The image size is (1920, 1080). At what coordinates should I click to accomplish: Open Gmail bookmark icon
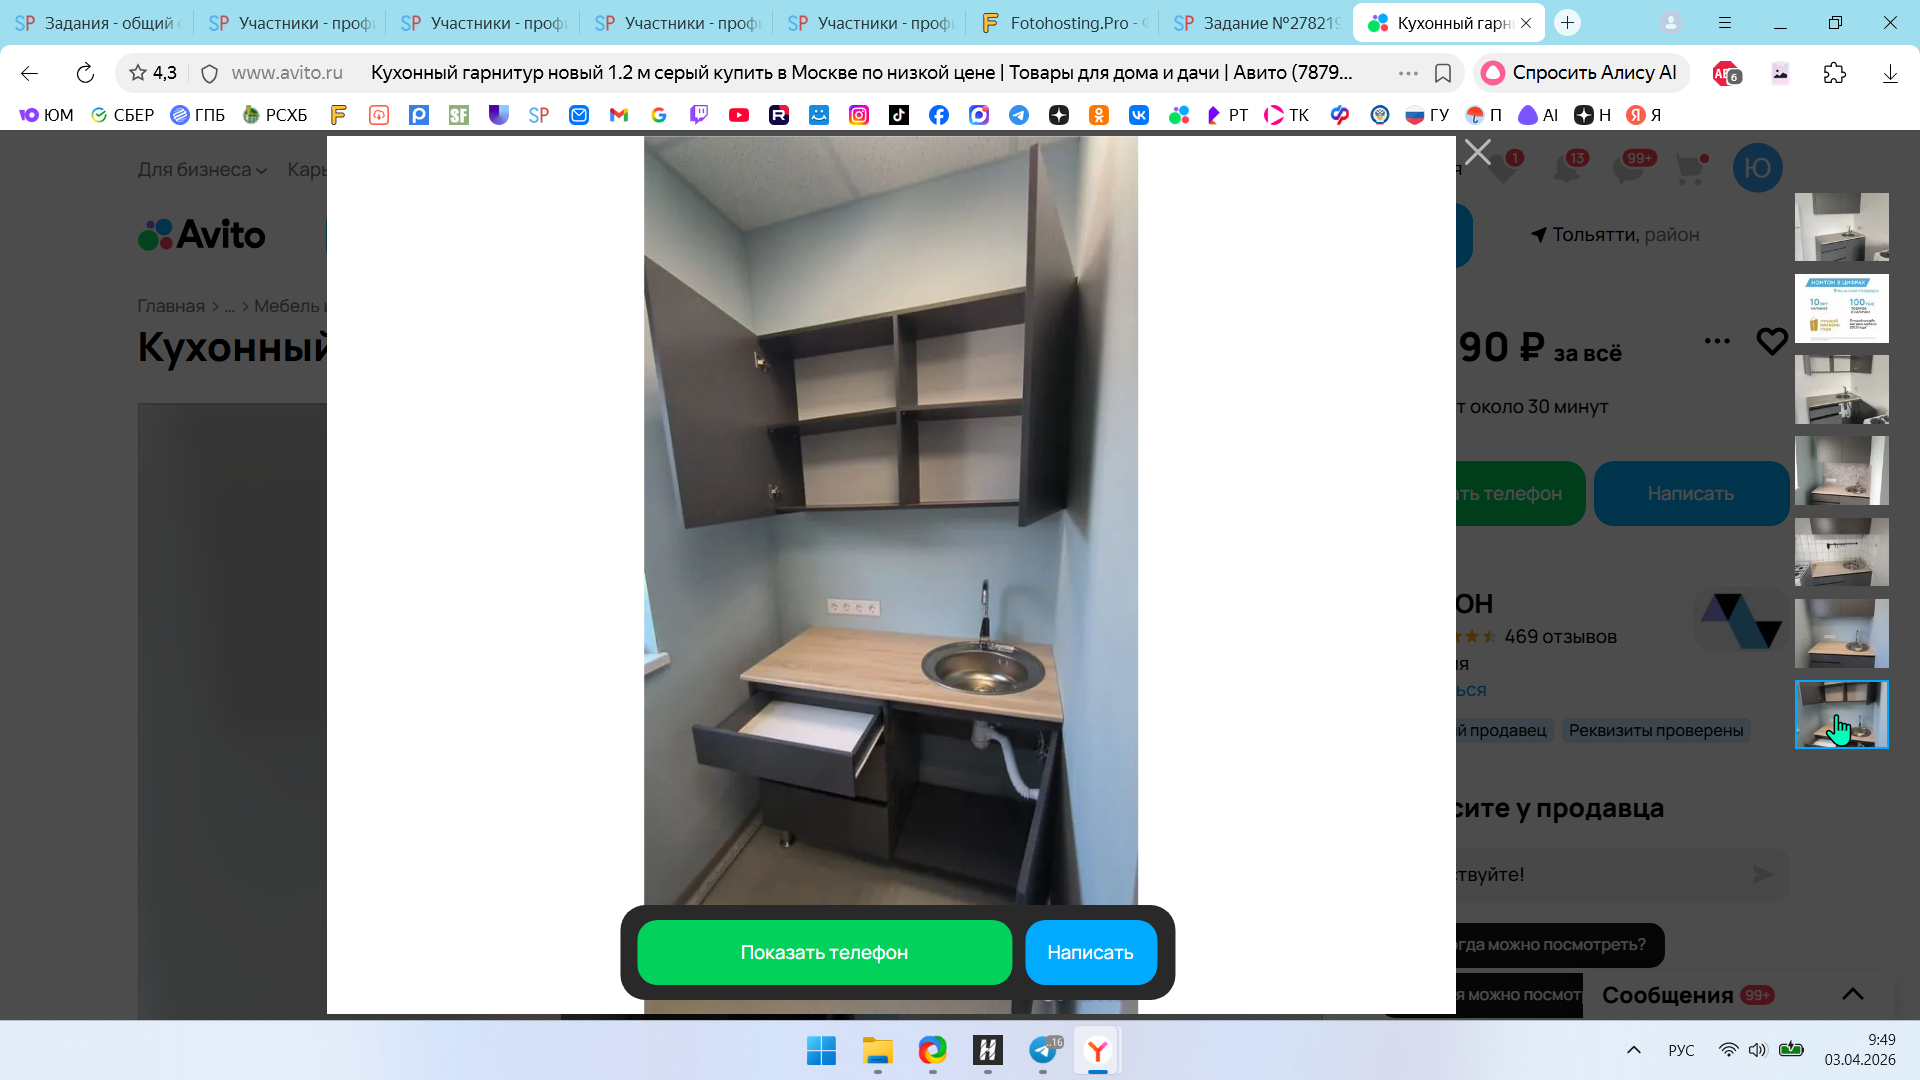pos(618,115)
